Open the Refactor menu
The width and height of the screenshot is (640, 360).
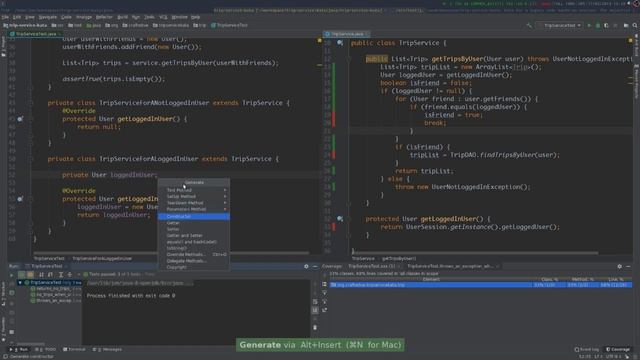[104, 17]
